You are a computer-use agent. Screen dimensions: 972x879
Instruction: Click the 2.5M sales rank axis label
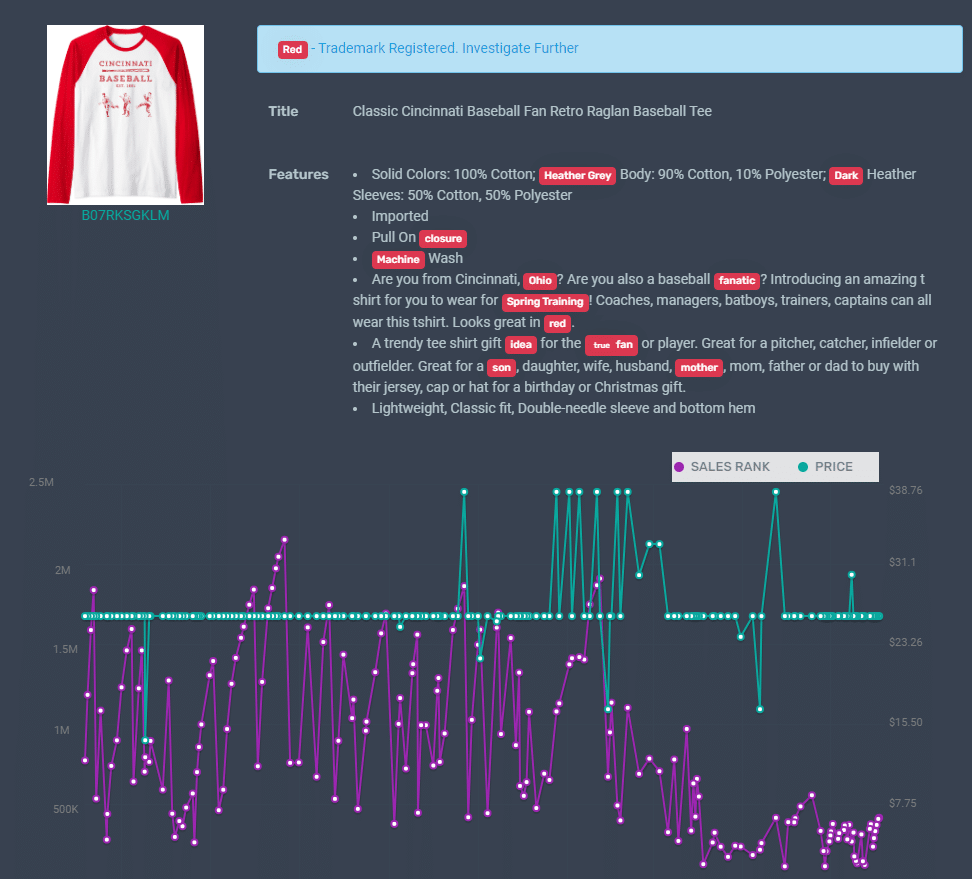pyautogui.click(x=41, y=482)
